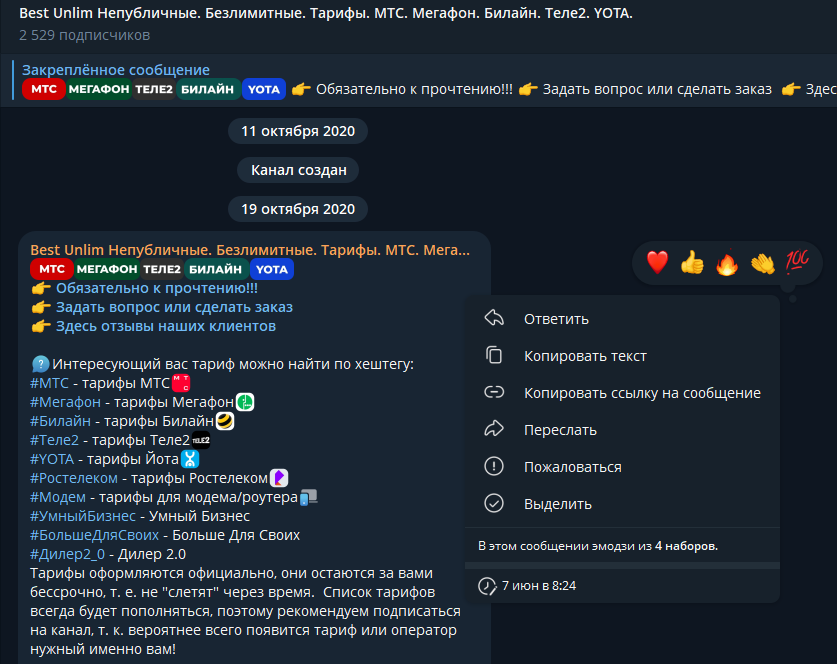This screenshot has height=664, width=837.
Task: Click the forward arrow icon next to Переслать
Action: click(494, 429)
